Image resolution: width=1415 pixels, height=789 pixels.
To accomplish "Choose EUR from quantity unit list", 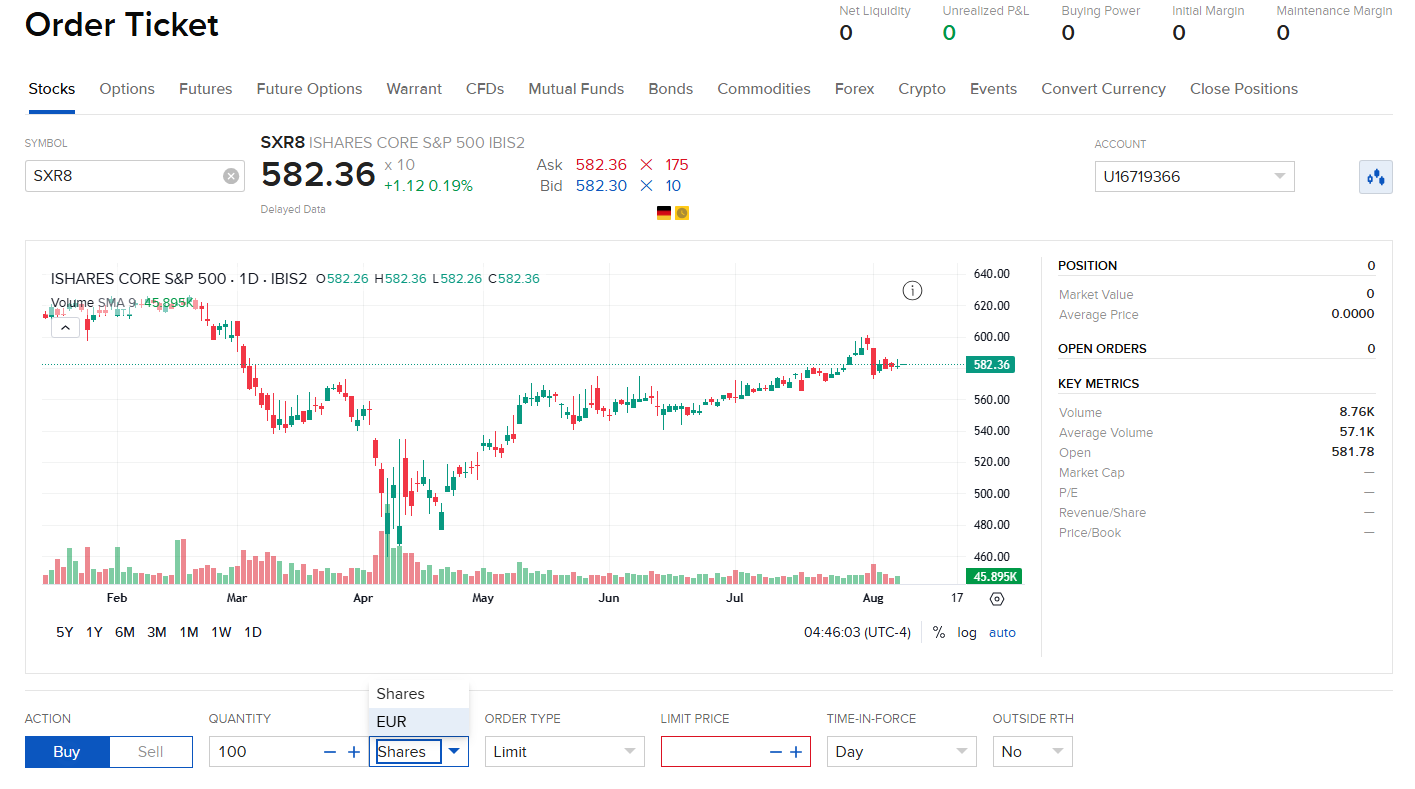I will (x=419, y=722).
